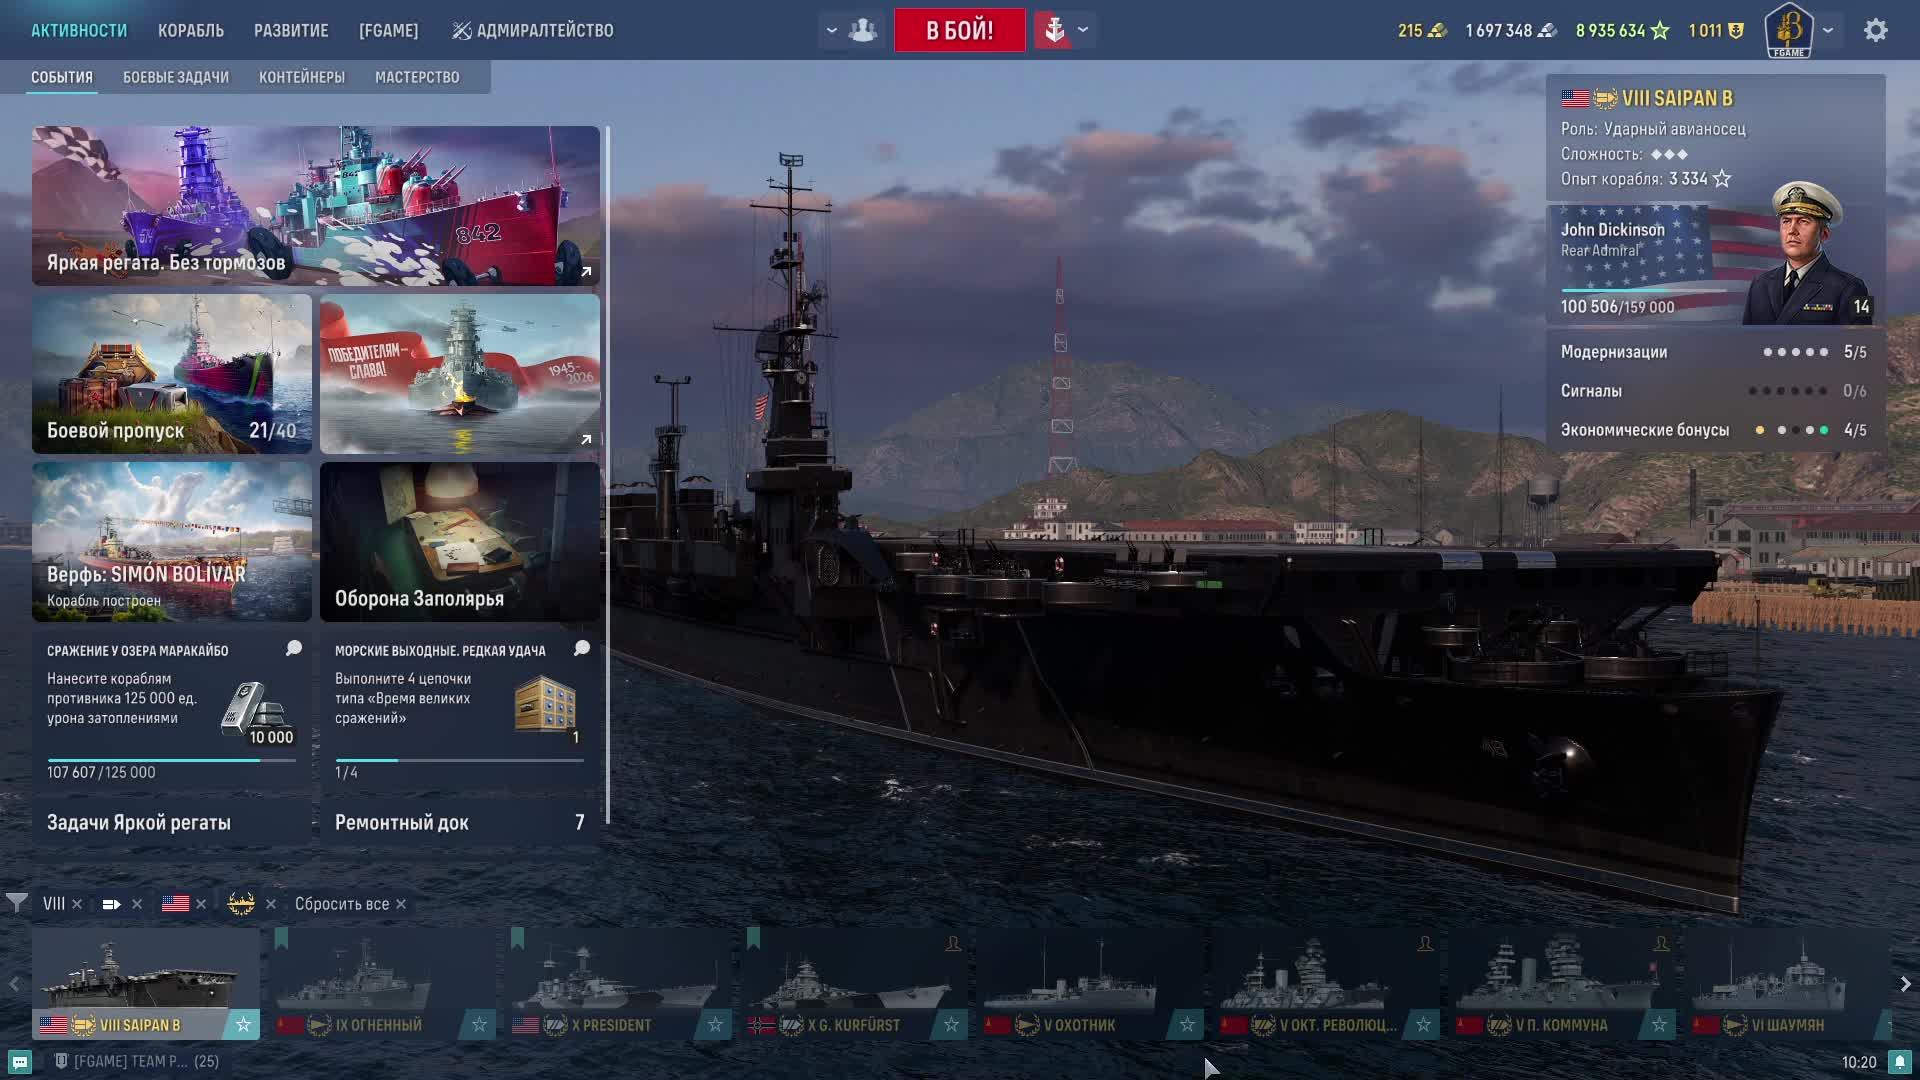
Task: Open the doubloons balance showing 215
Action: (1422, 31)
